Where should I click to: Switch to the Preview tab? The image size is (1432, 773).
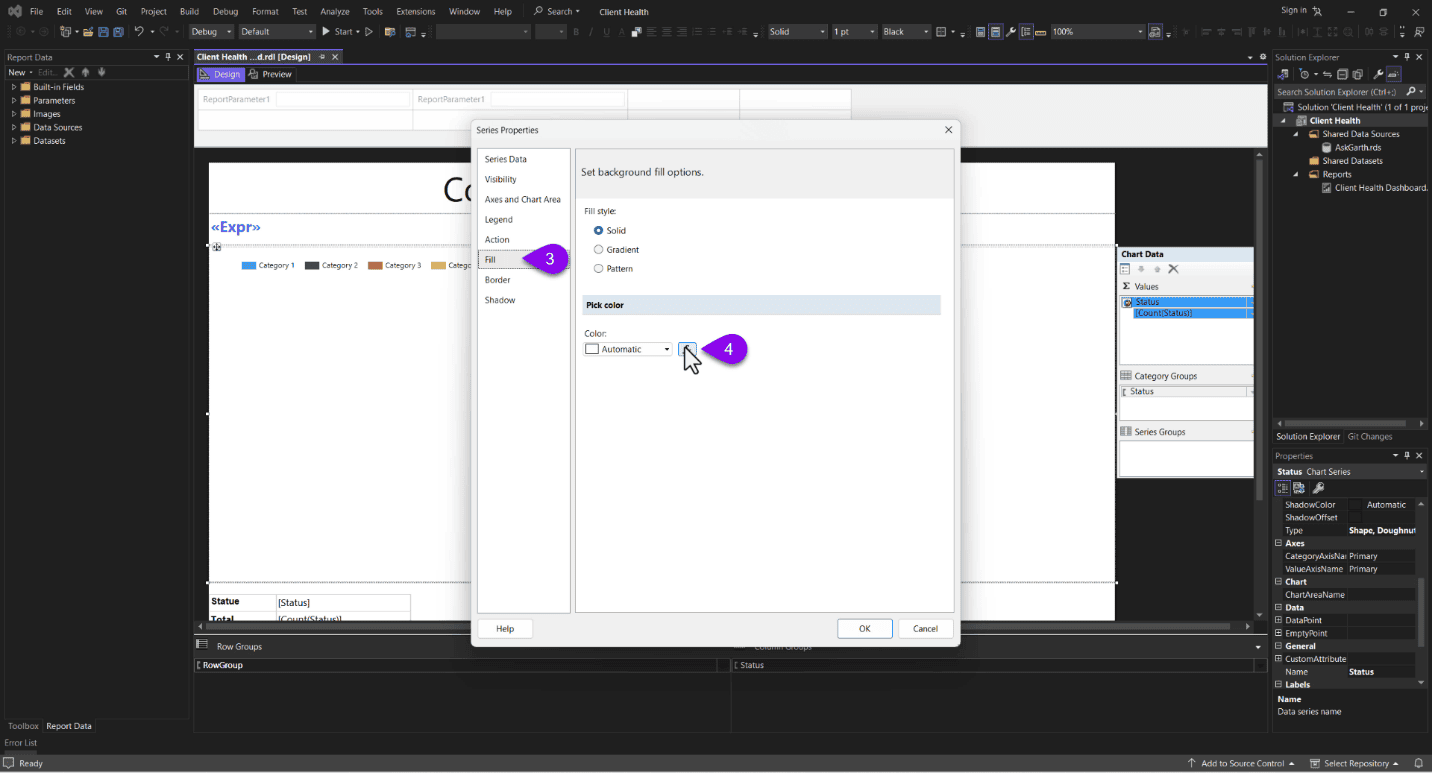(x=270, y=74)
